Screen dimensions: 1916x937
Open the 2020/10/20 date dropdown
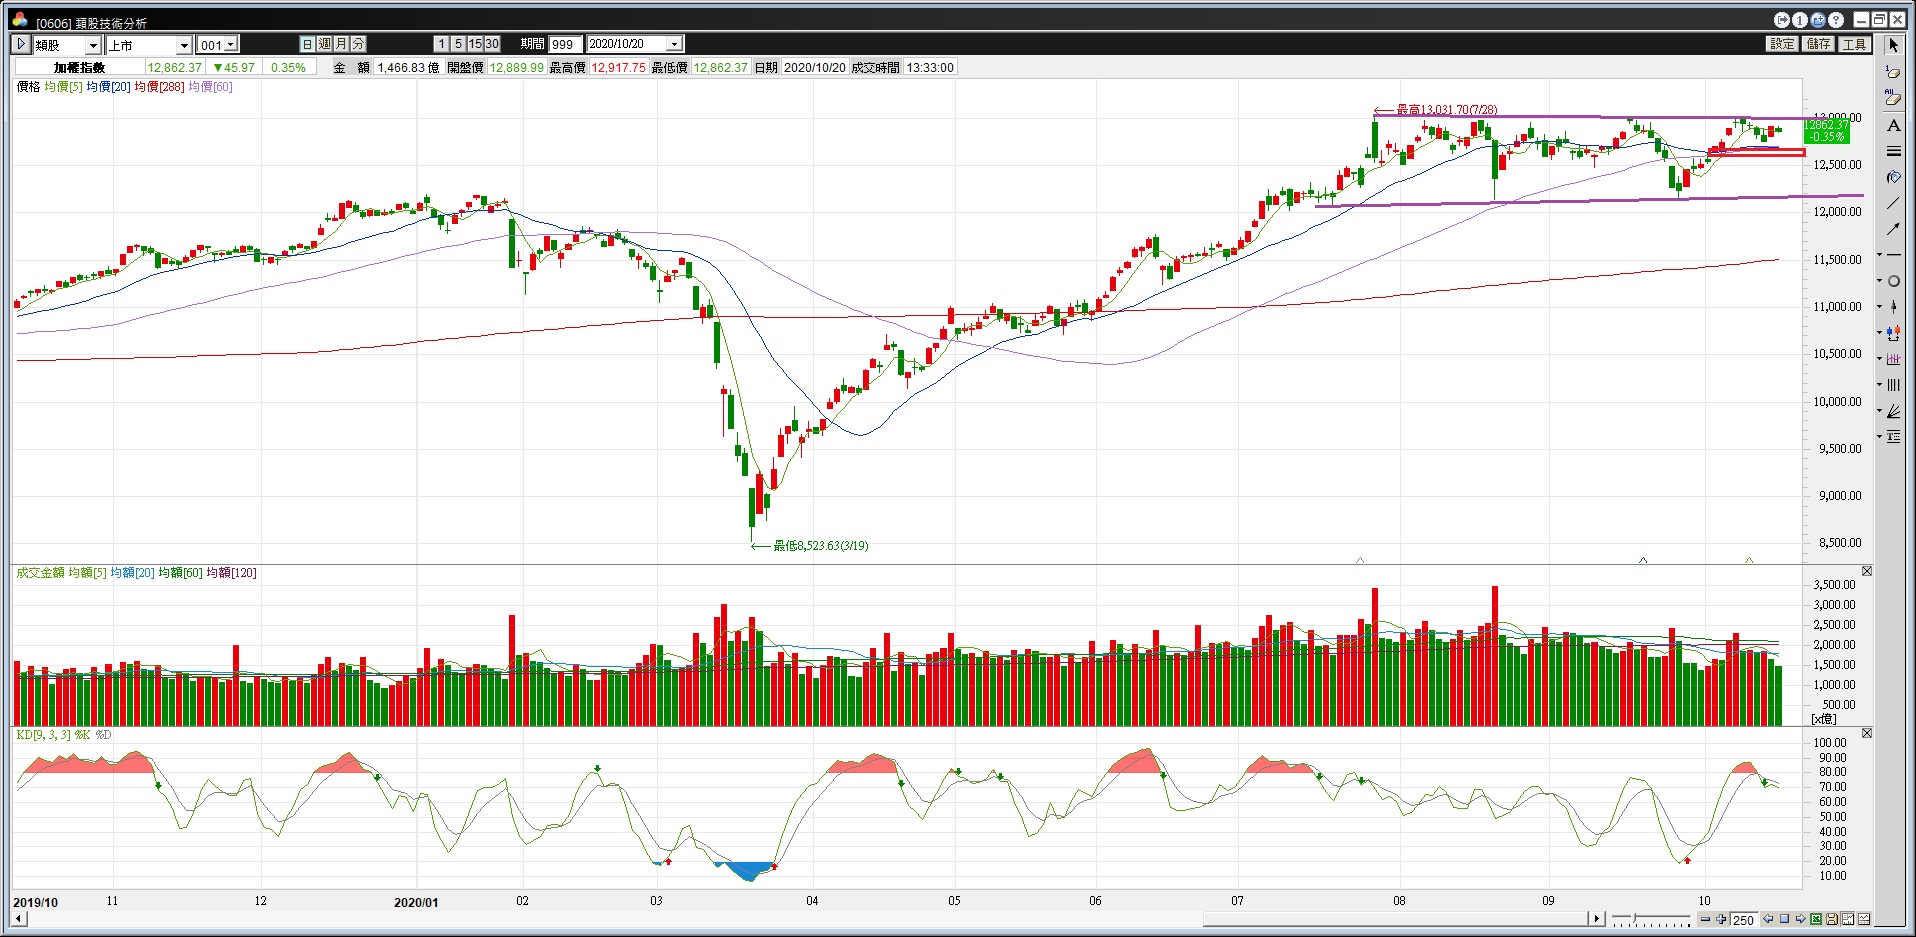point(674,44)
